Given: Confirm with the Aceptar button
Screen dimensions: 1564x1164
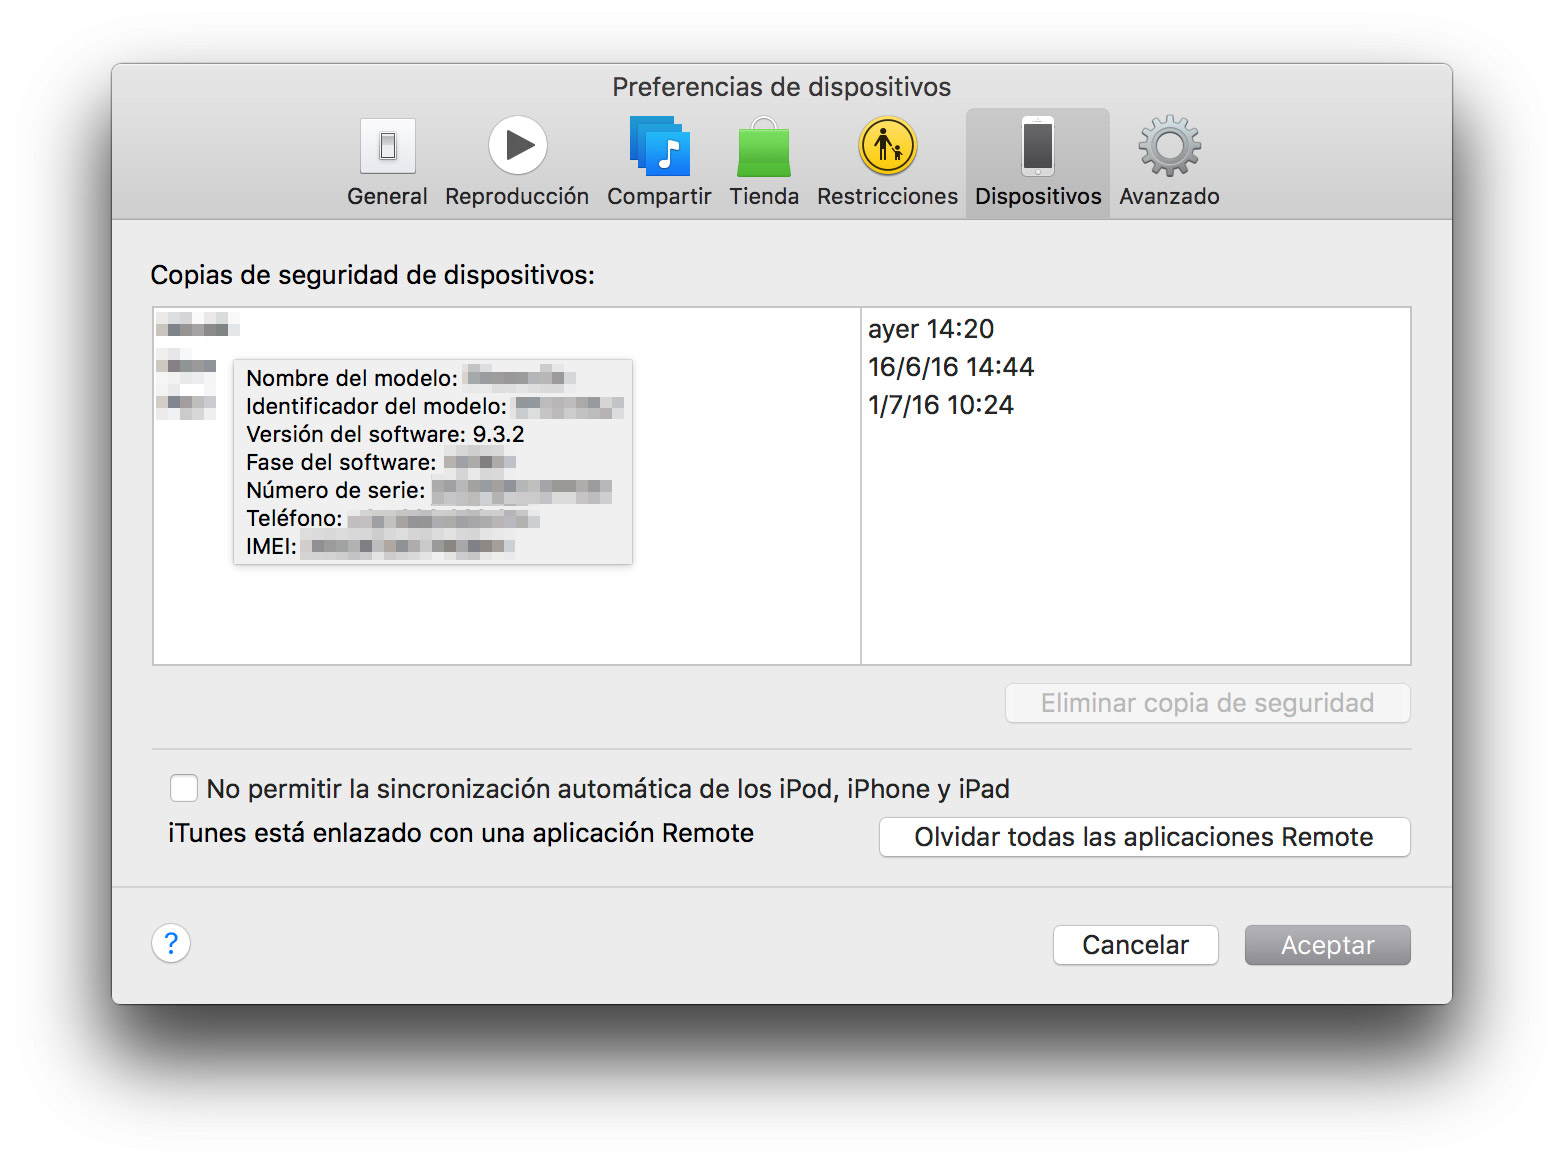Looking at the screenshot, I should click(1327, 945).
